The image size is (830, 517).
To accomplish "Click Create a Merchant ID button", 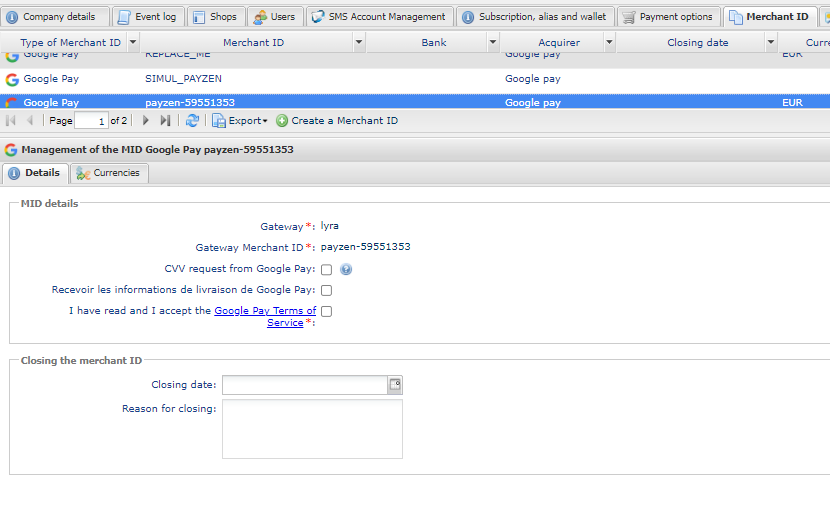I will click(x=337, y=121).
